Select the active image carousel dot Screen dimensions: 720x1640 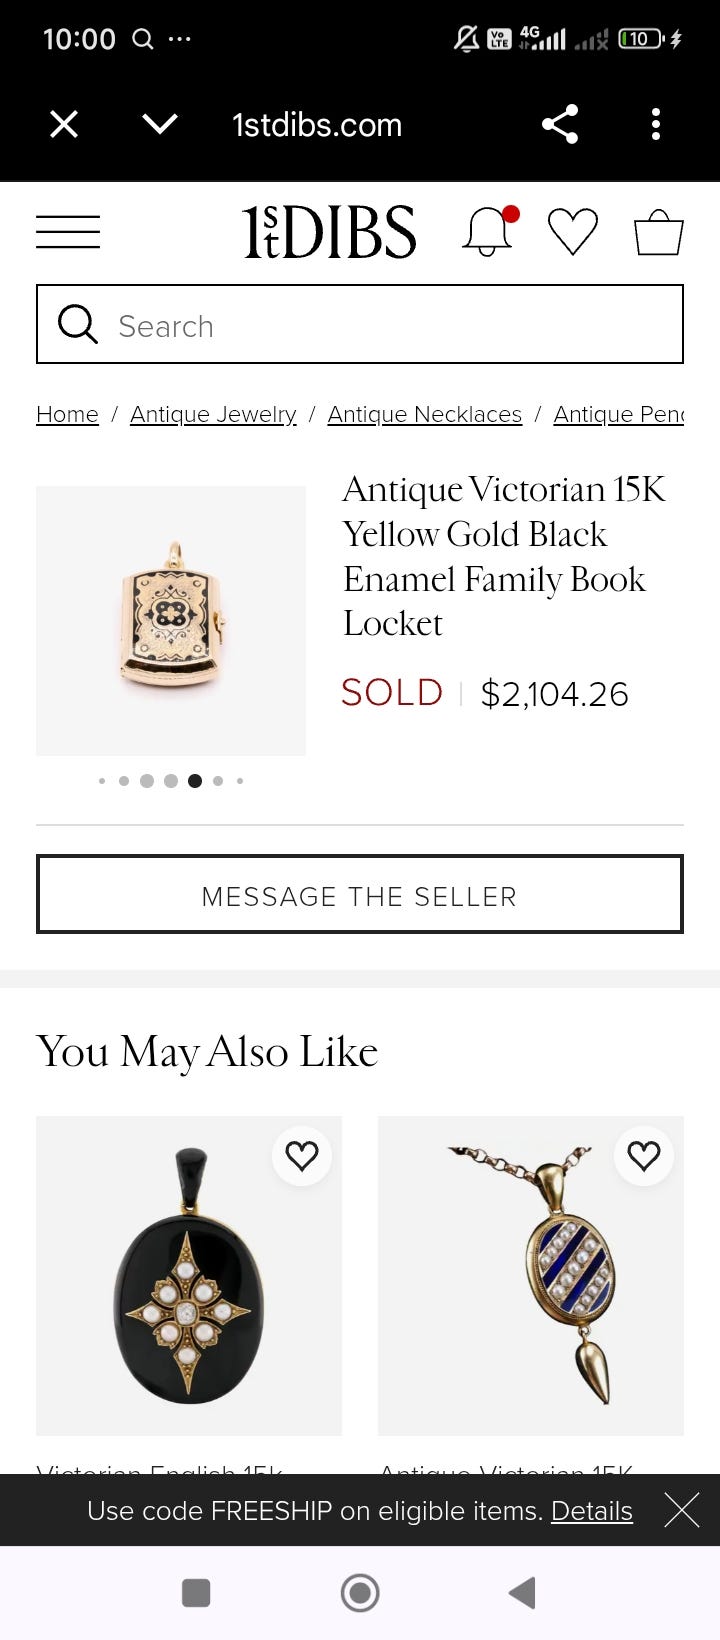pos(195,781)
